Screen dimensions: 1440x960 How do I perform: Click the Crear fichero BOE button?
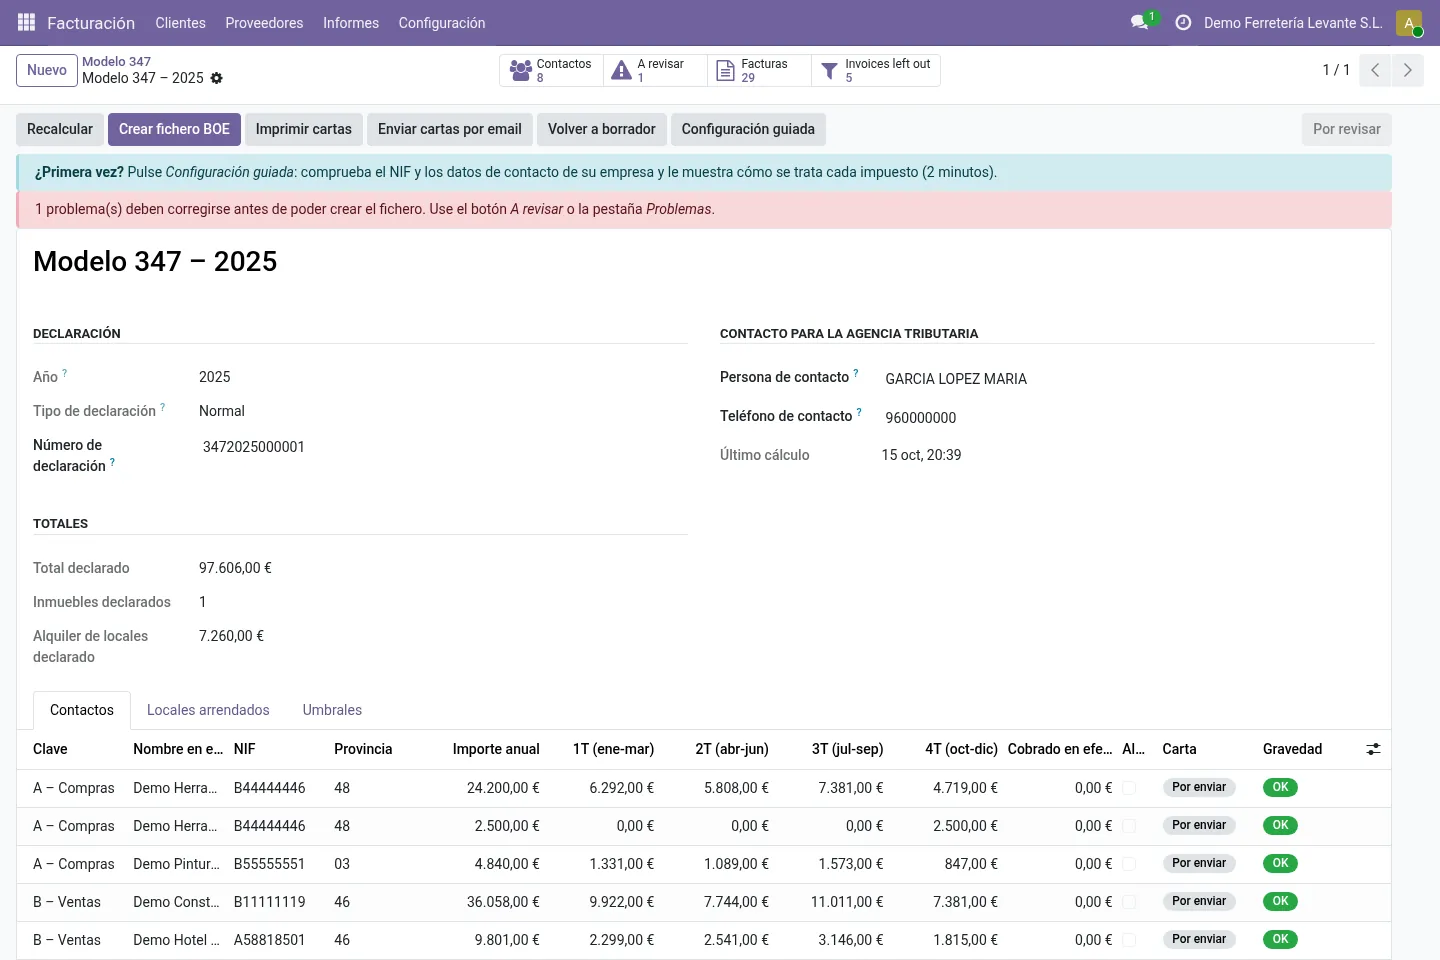tap(174, 129)
